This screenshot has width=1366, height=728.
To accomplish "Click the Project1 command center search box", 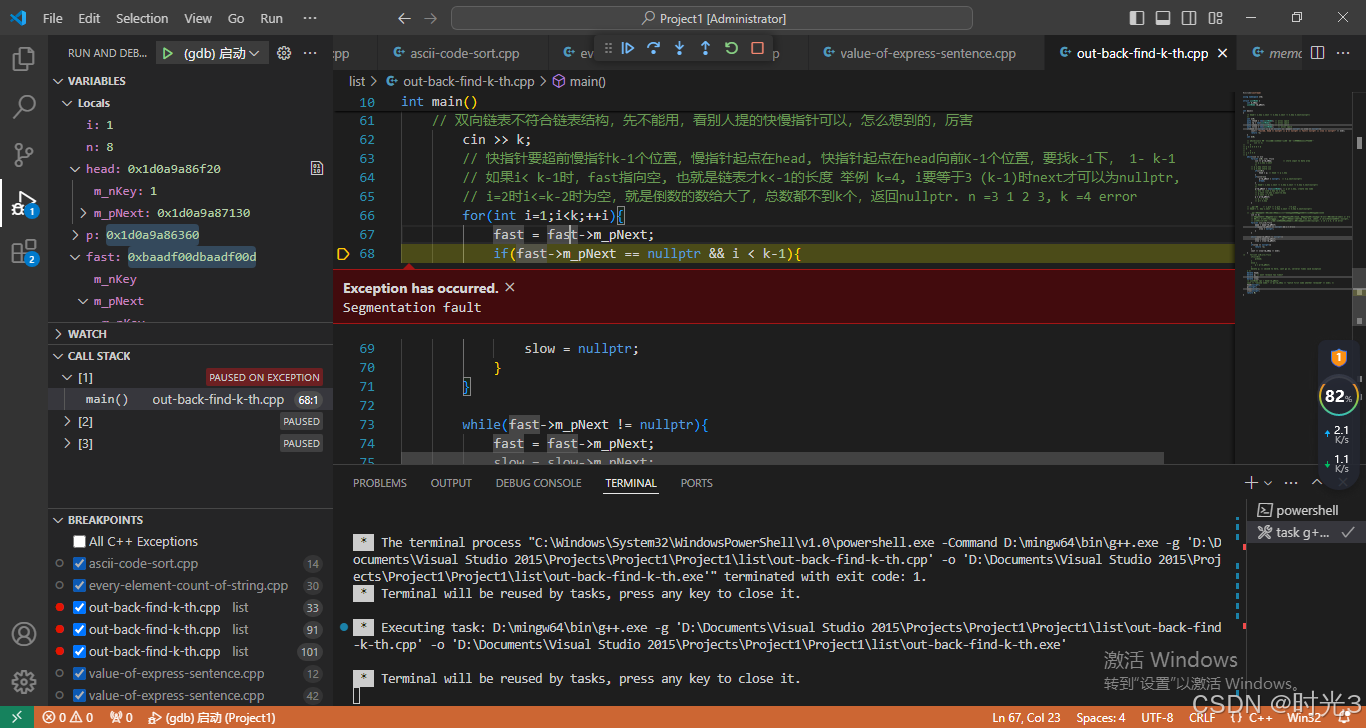I will pyautogui.click(x=712, y=18).
